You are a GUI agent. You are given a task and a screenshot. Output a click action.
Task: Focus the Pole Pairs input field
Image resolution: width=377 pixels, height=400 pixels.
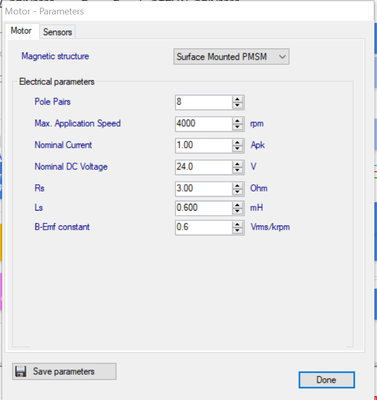(204, 102)
